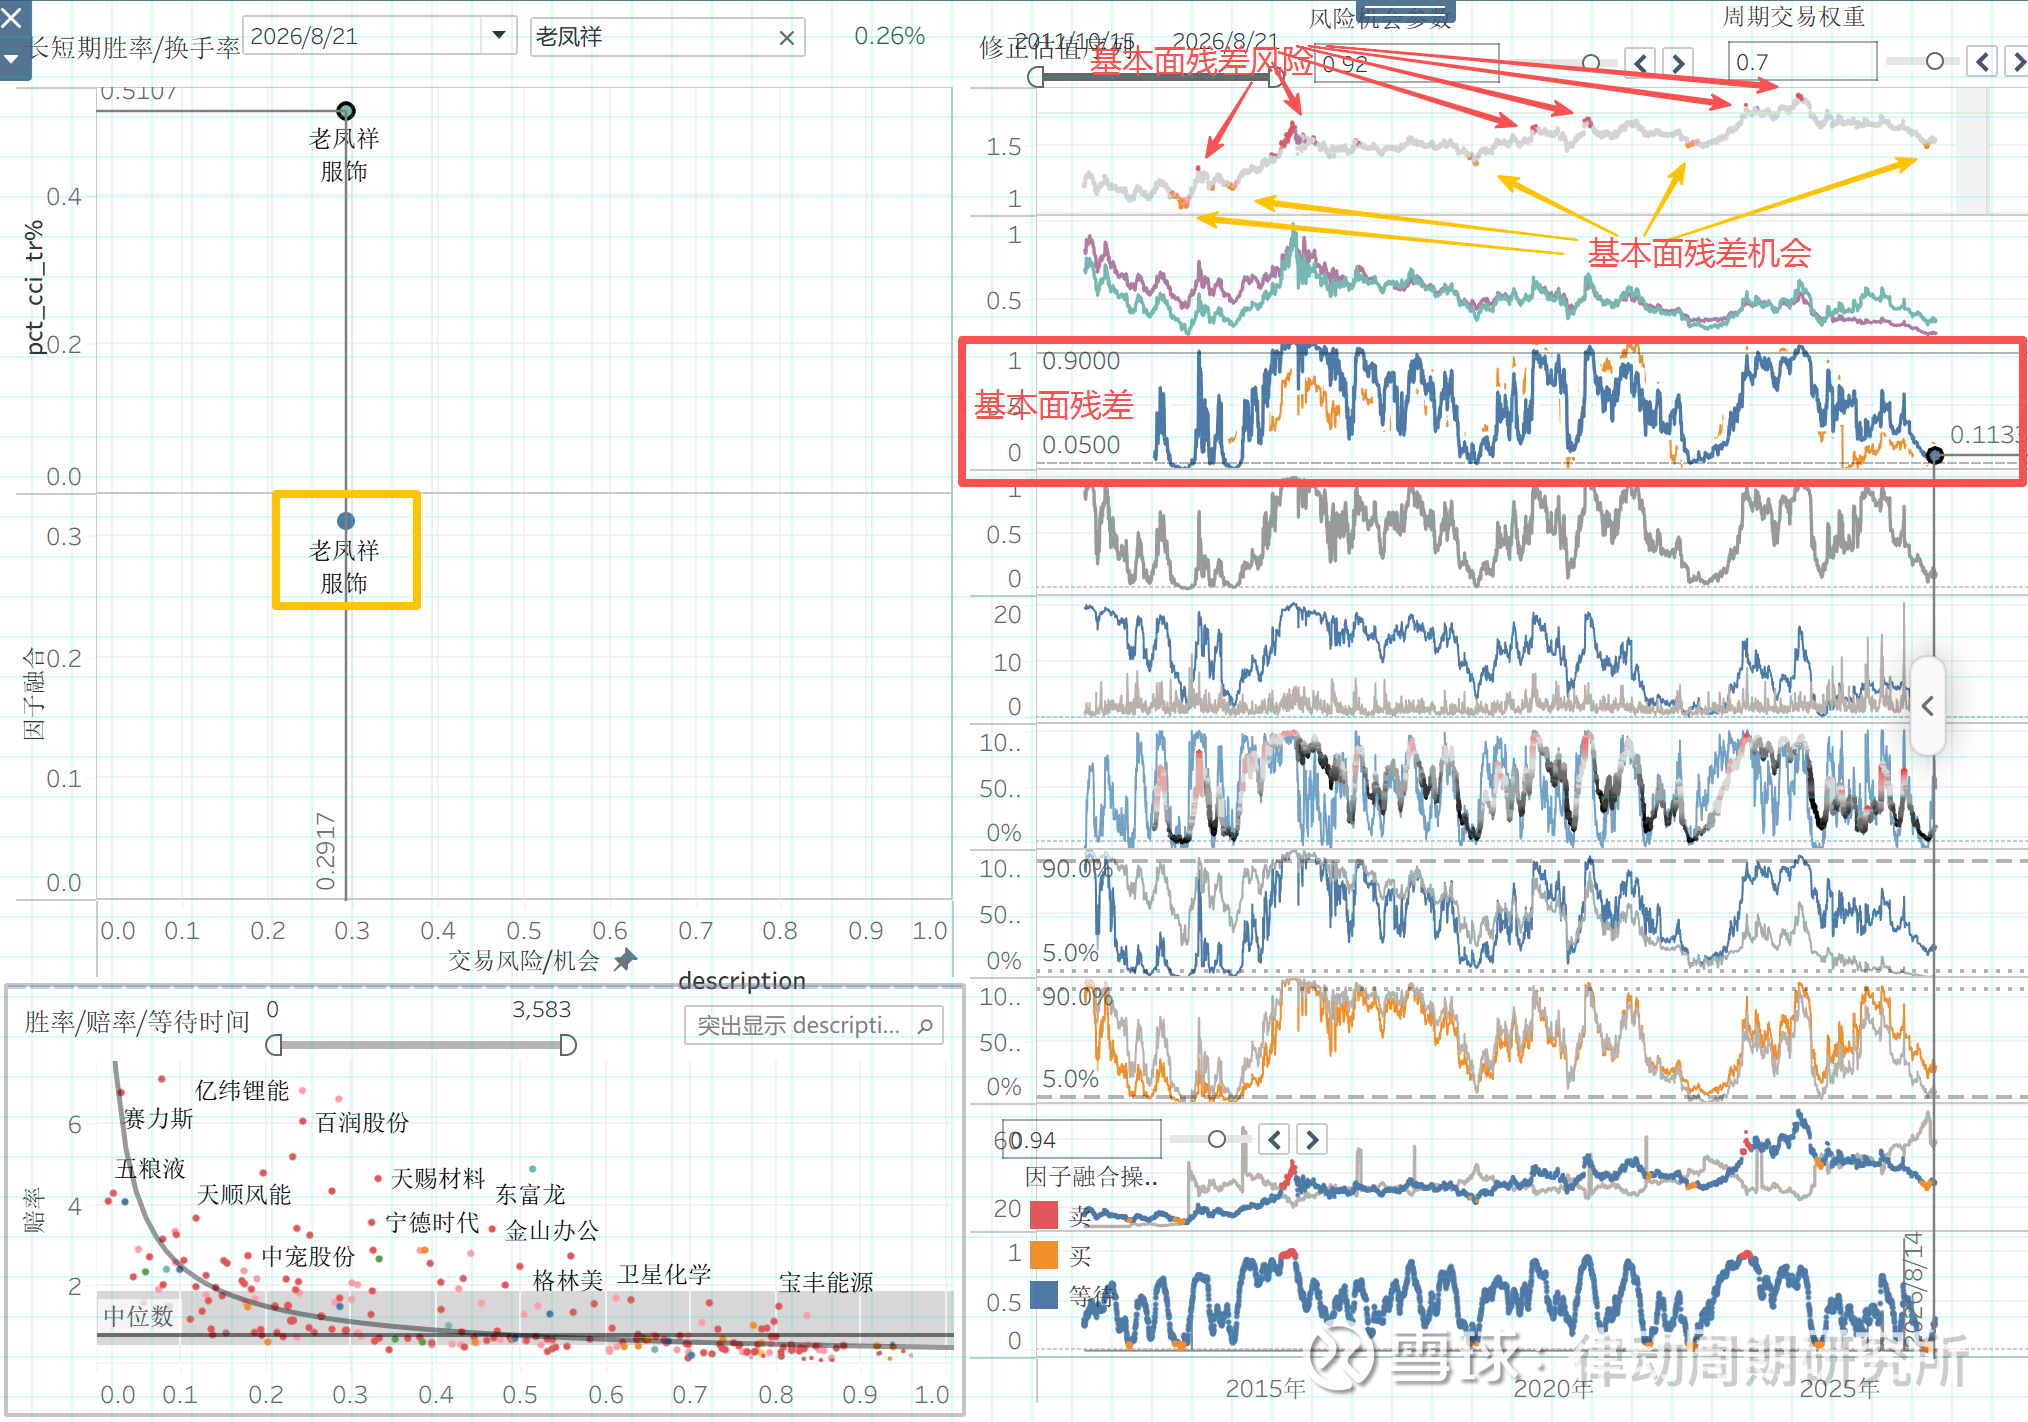Increase 周期交易权重 0.7 using the right arrow
The width and height of the screenshot is (2028, 1422).
[x=2018, y=62]
